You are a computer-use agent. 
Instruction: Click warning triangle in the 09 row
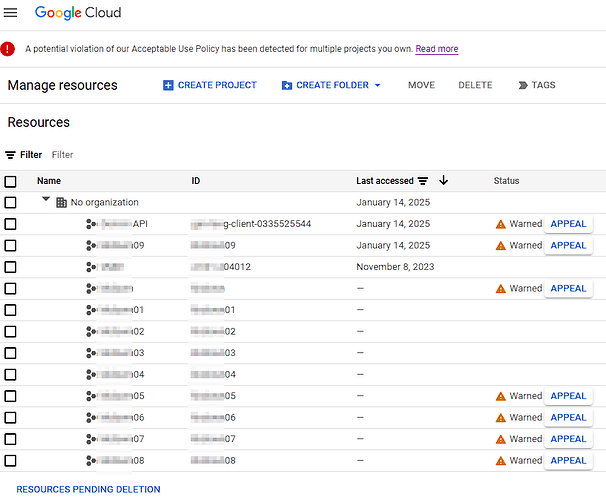pos(500,246)
